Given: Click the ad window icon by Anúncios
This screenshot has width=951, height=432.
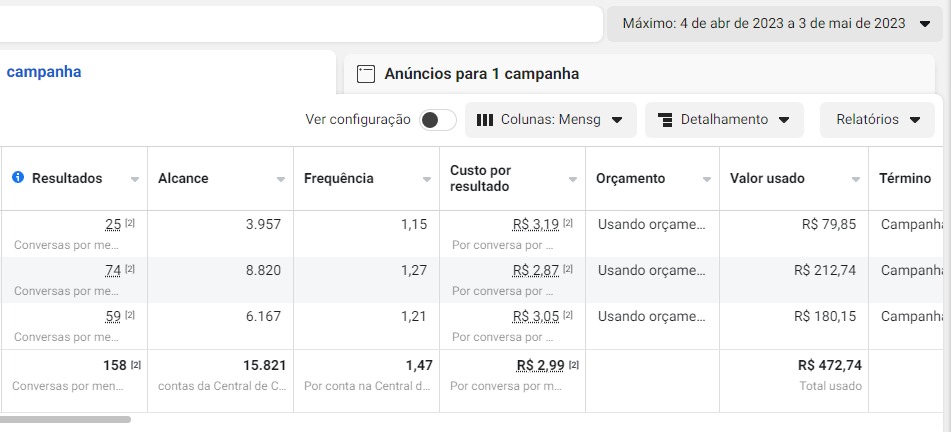Looking at the screenshot, I should pos(366,74).
